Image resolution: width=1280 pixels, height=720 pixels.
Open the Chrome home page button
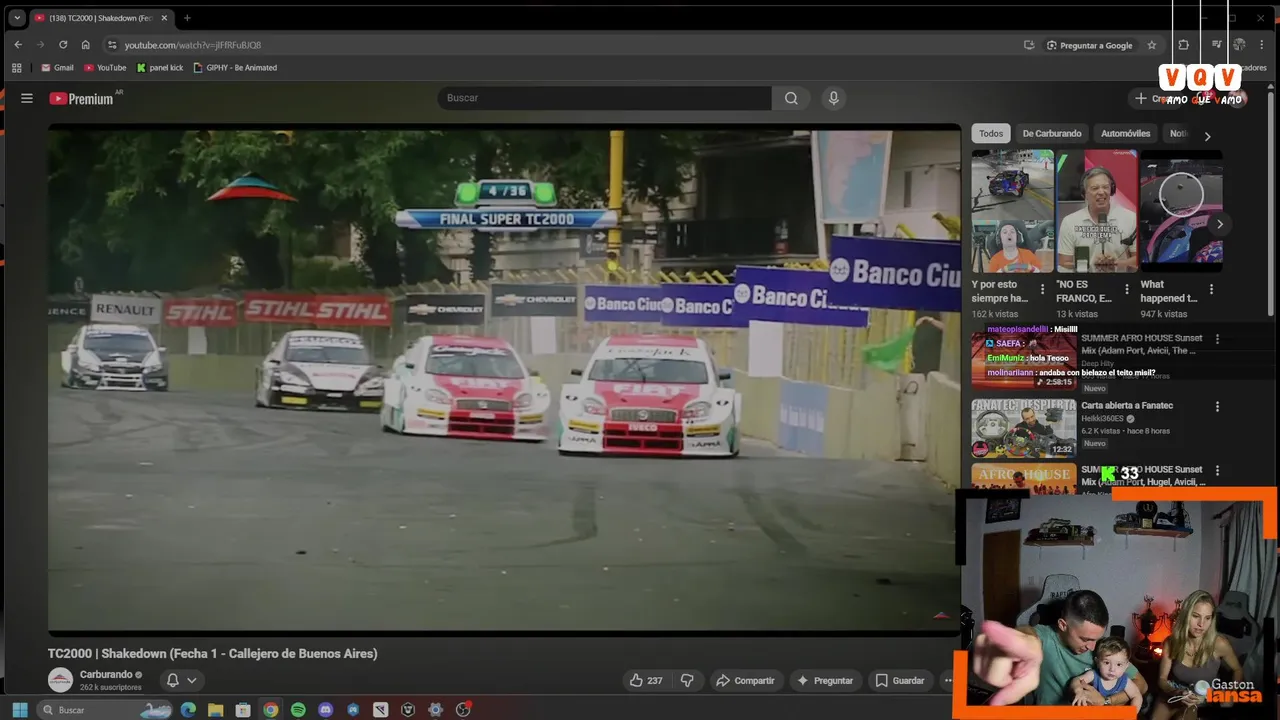click(86, 45)
